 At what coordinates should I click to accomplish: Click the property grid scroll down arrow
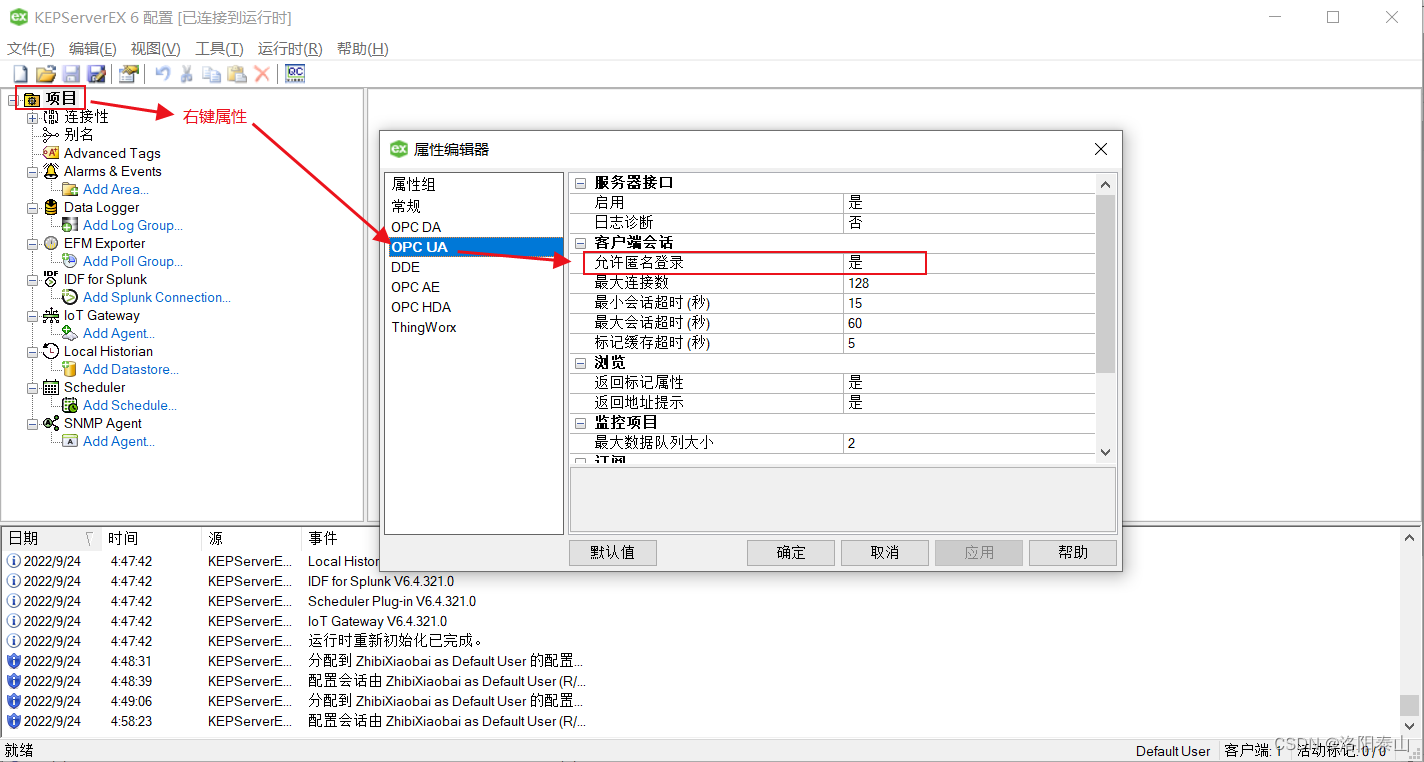1105,452
